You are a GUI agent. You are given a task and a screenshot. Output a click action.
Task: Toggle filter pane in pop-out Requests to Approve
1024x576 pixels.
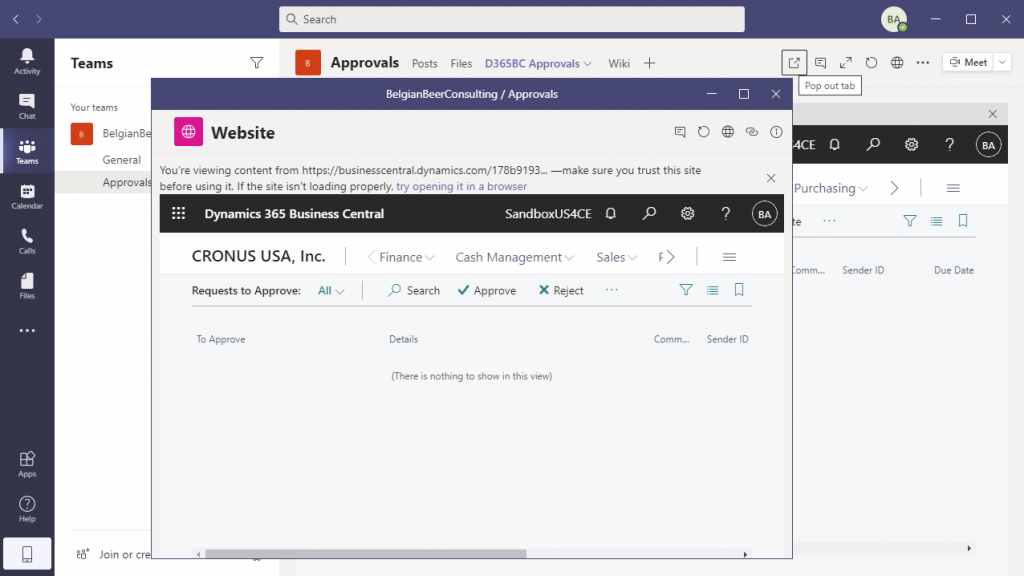pos(686,290)
